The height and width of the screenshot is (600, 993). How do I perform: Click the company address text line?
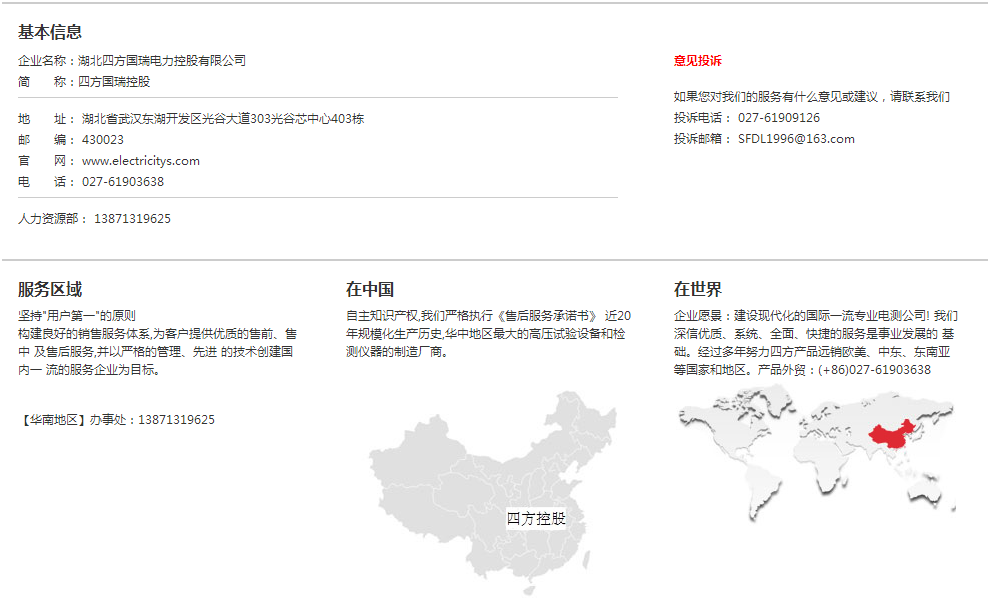222,119
